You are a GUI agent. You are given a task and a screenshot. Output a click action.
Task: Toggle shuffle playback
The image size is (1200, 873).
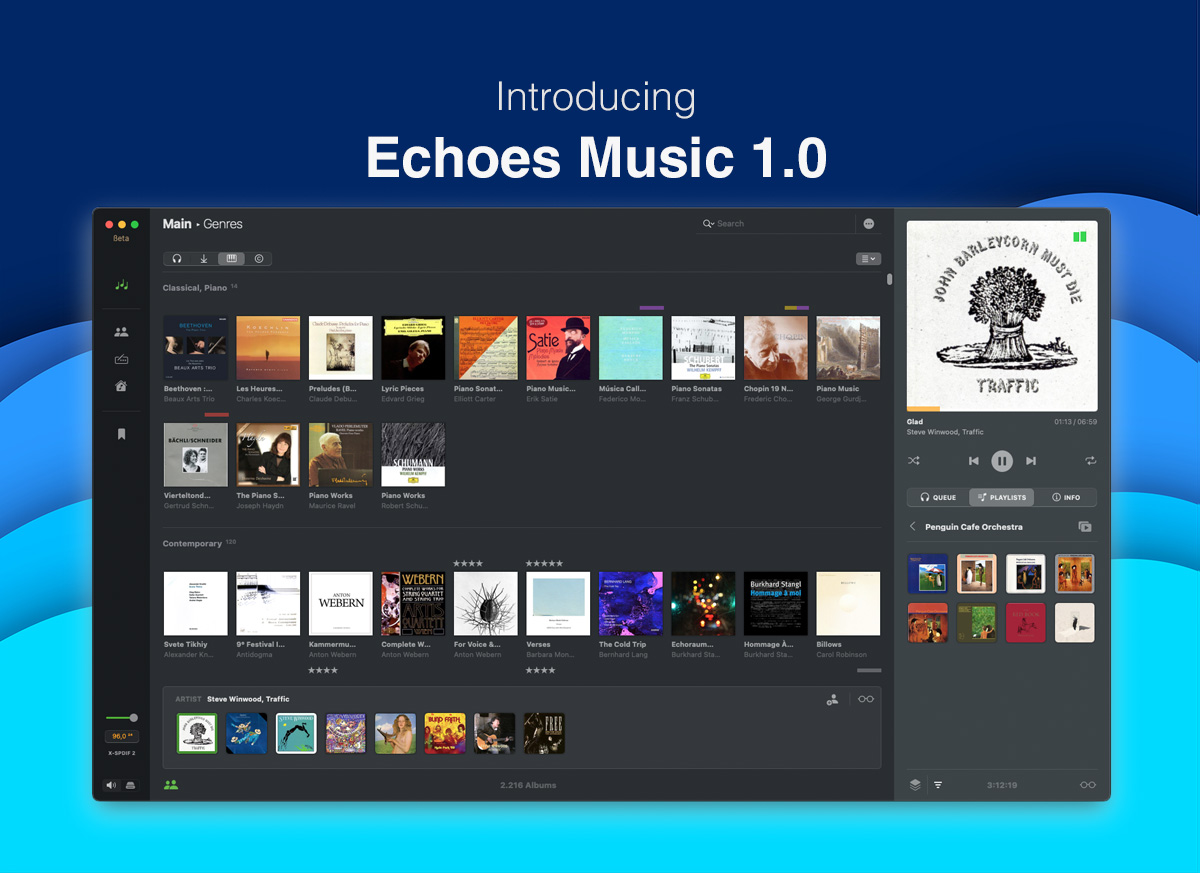point(914,461)
